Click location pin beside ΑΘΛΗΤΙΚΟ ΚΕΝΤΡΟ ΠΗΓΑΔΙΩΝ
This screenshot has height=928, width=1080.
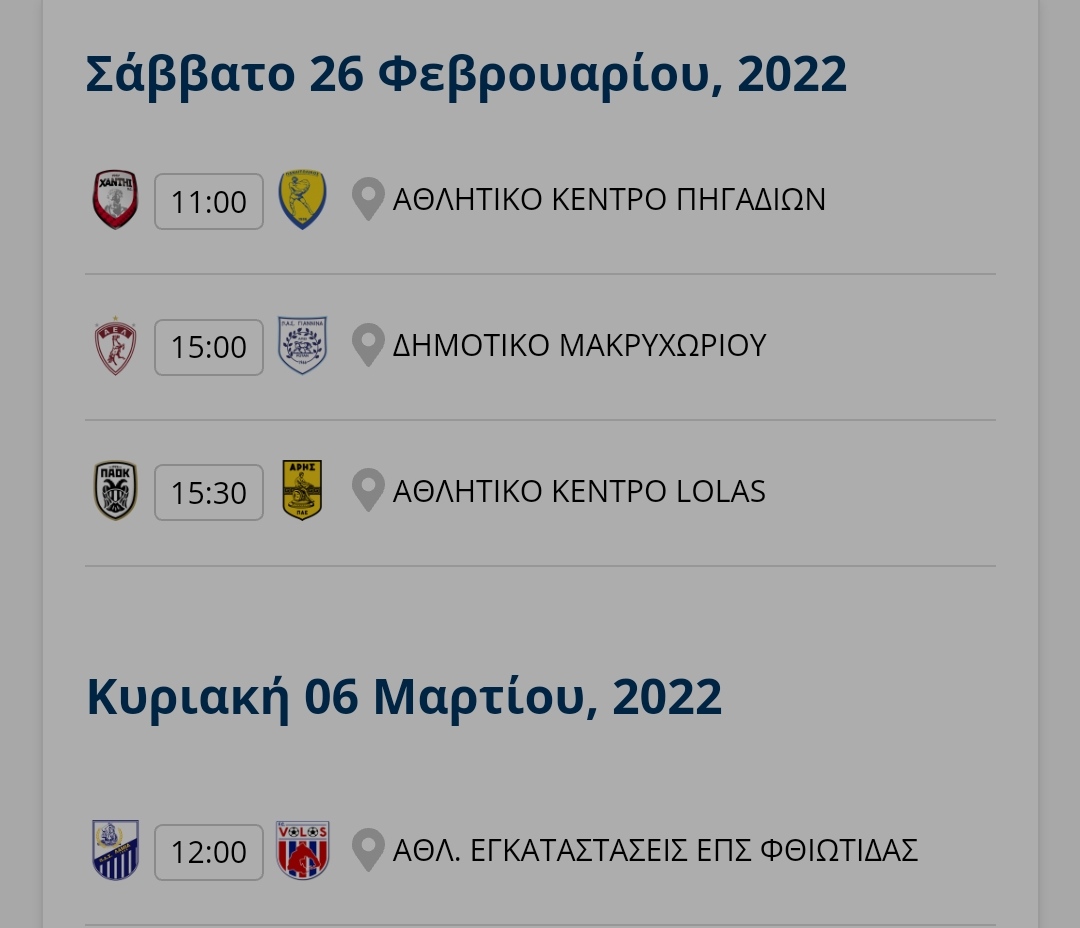click(x=368, y=199)
